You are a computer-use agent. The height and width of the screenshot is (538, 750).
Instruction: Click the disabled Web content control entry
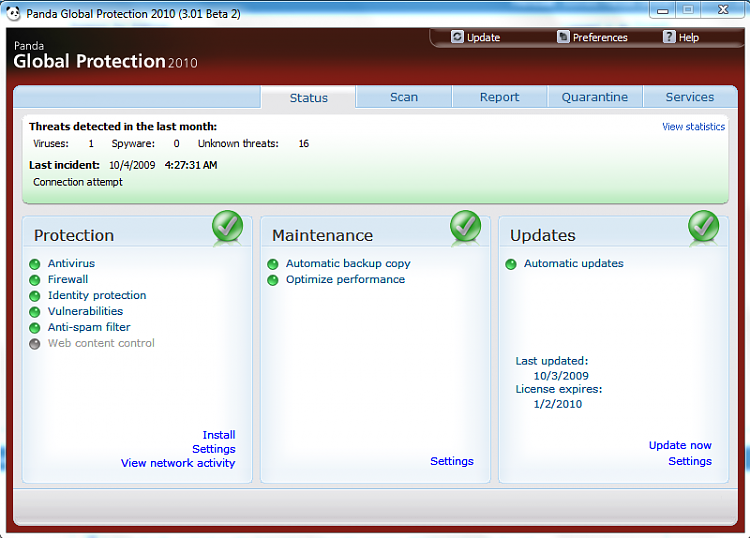click(101, 343)
